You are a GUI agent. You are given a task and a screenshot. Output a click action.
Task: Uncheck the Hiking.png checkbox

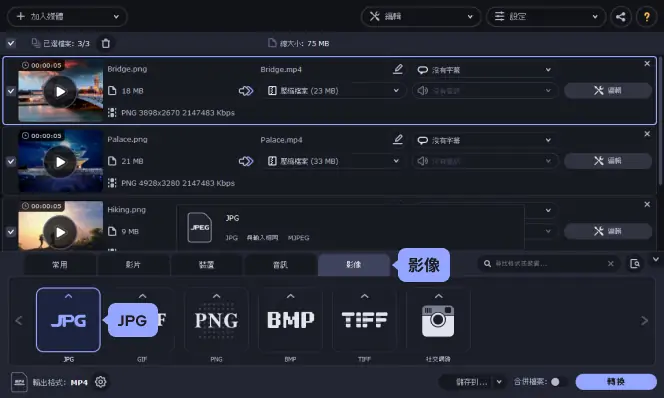point(11,232)
